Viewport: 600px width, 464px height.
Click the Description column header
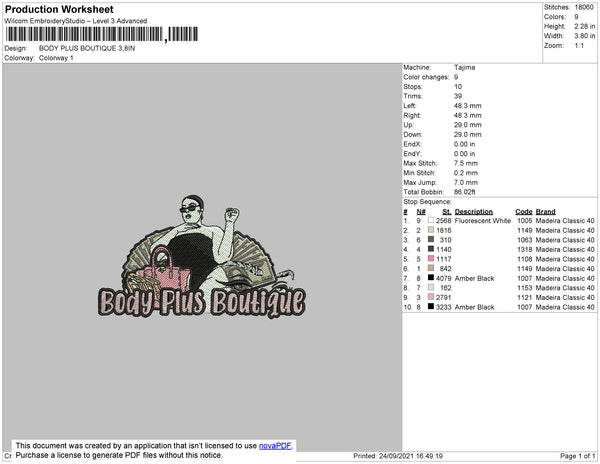point(474,212)
